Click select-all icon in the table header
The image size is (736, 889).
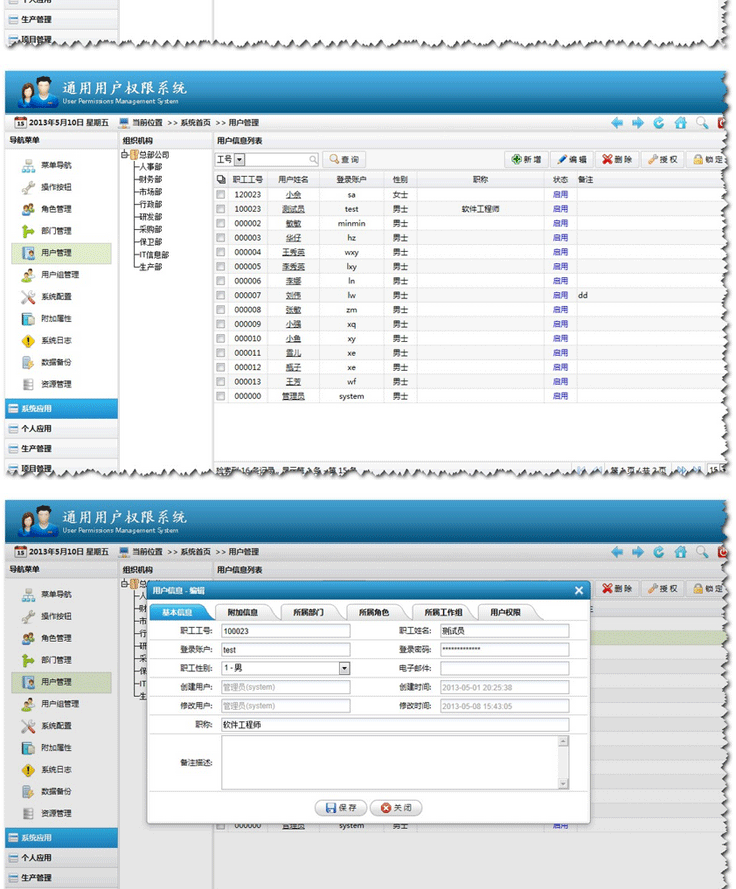[221, 180]
